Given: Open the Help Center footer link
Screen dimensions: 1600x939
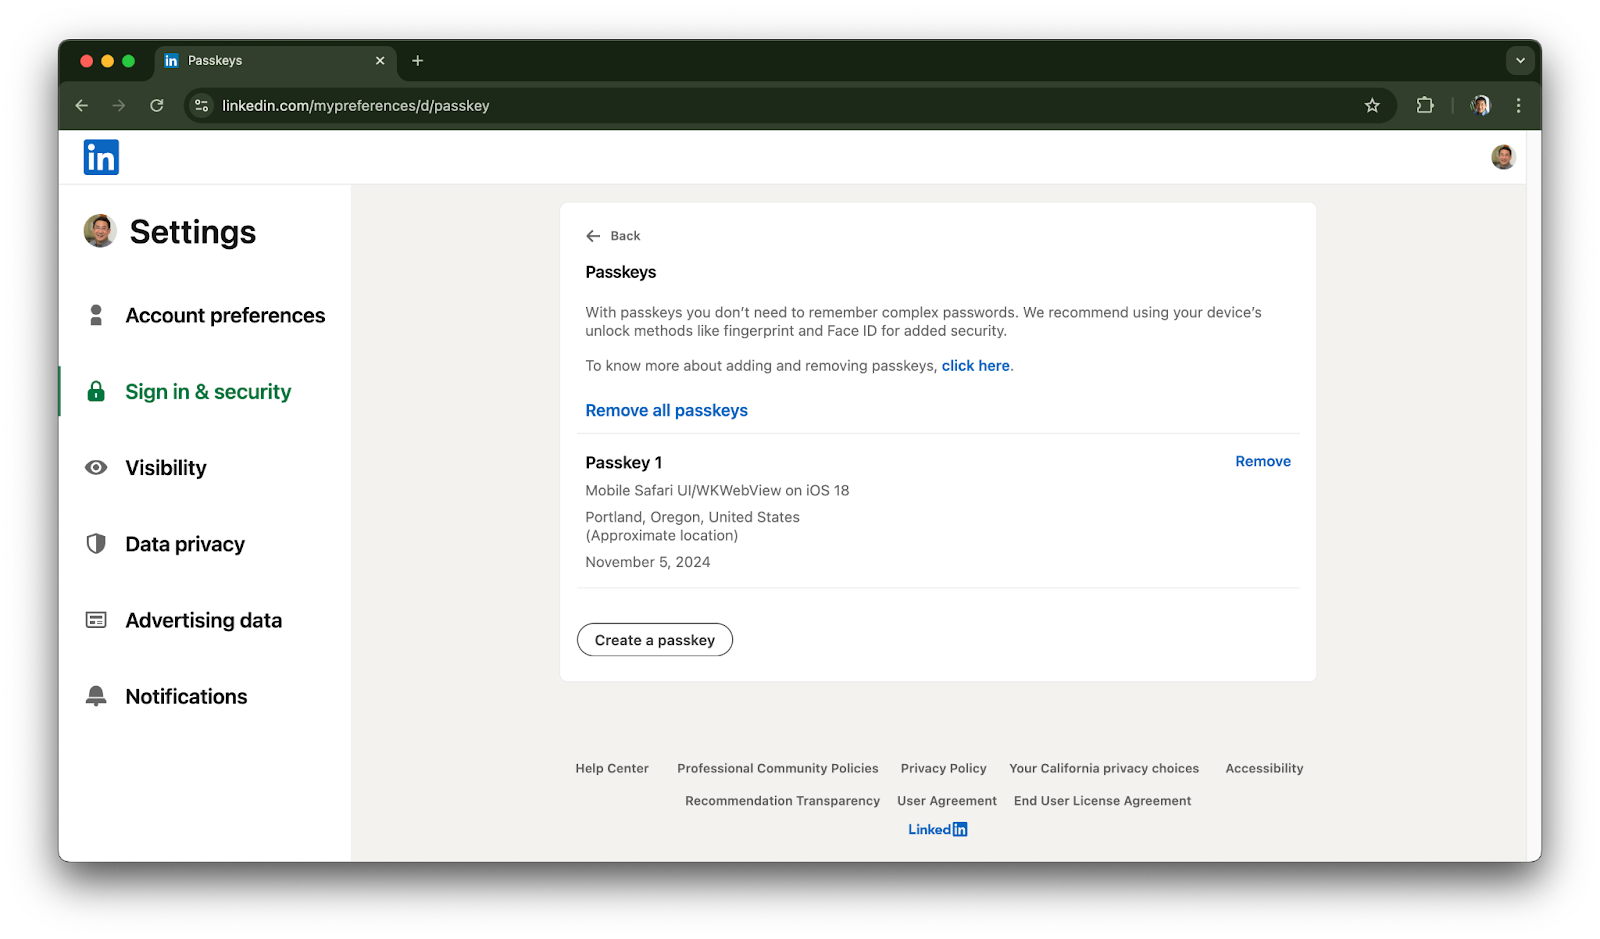Looking at the screenshot, I should [x=612, y=768].
